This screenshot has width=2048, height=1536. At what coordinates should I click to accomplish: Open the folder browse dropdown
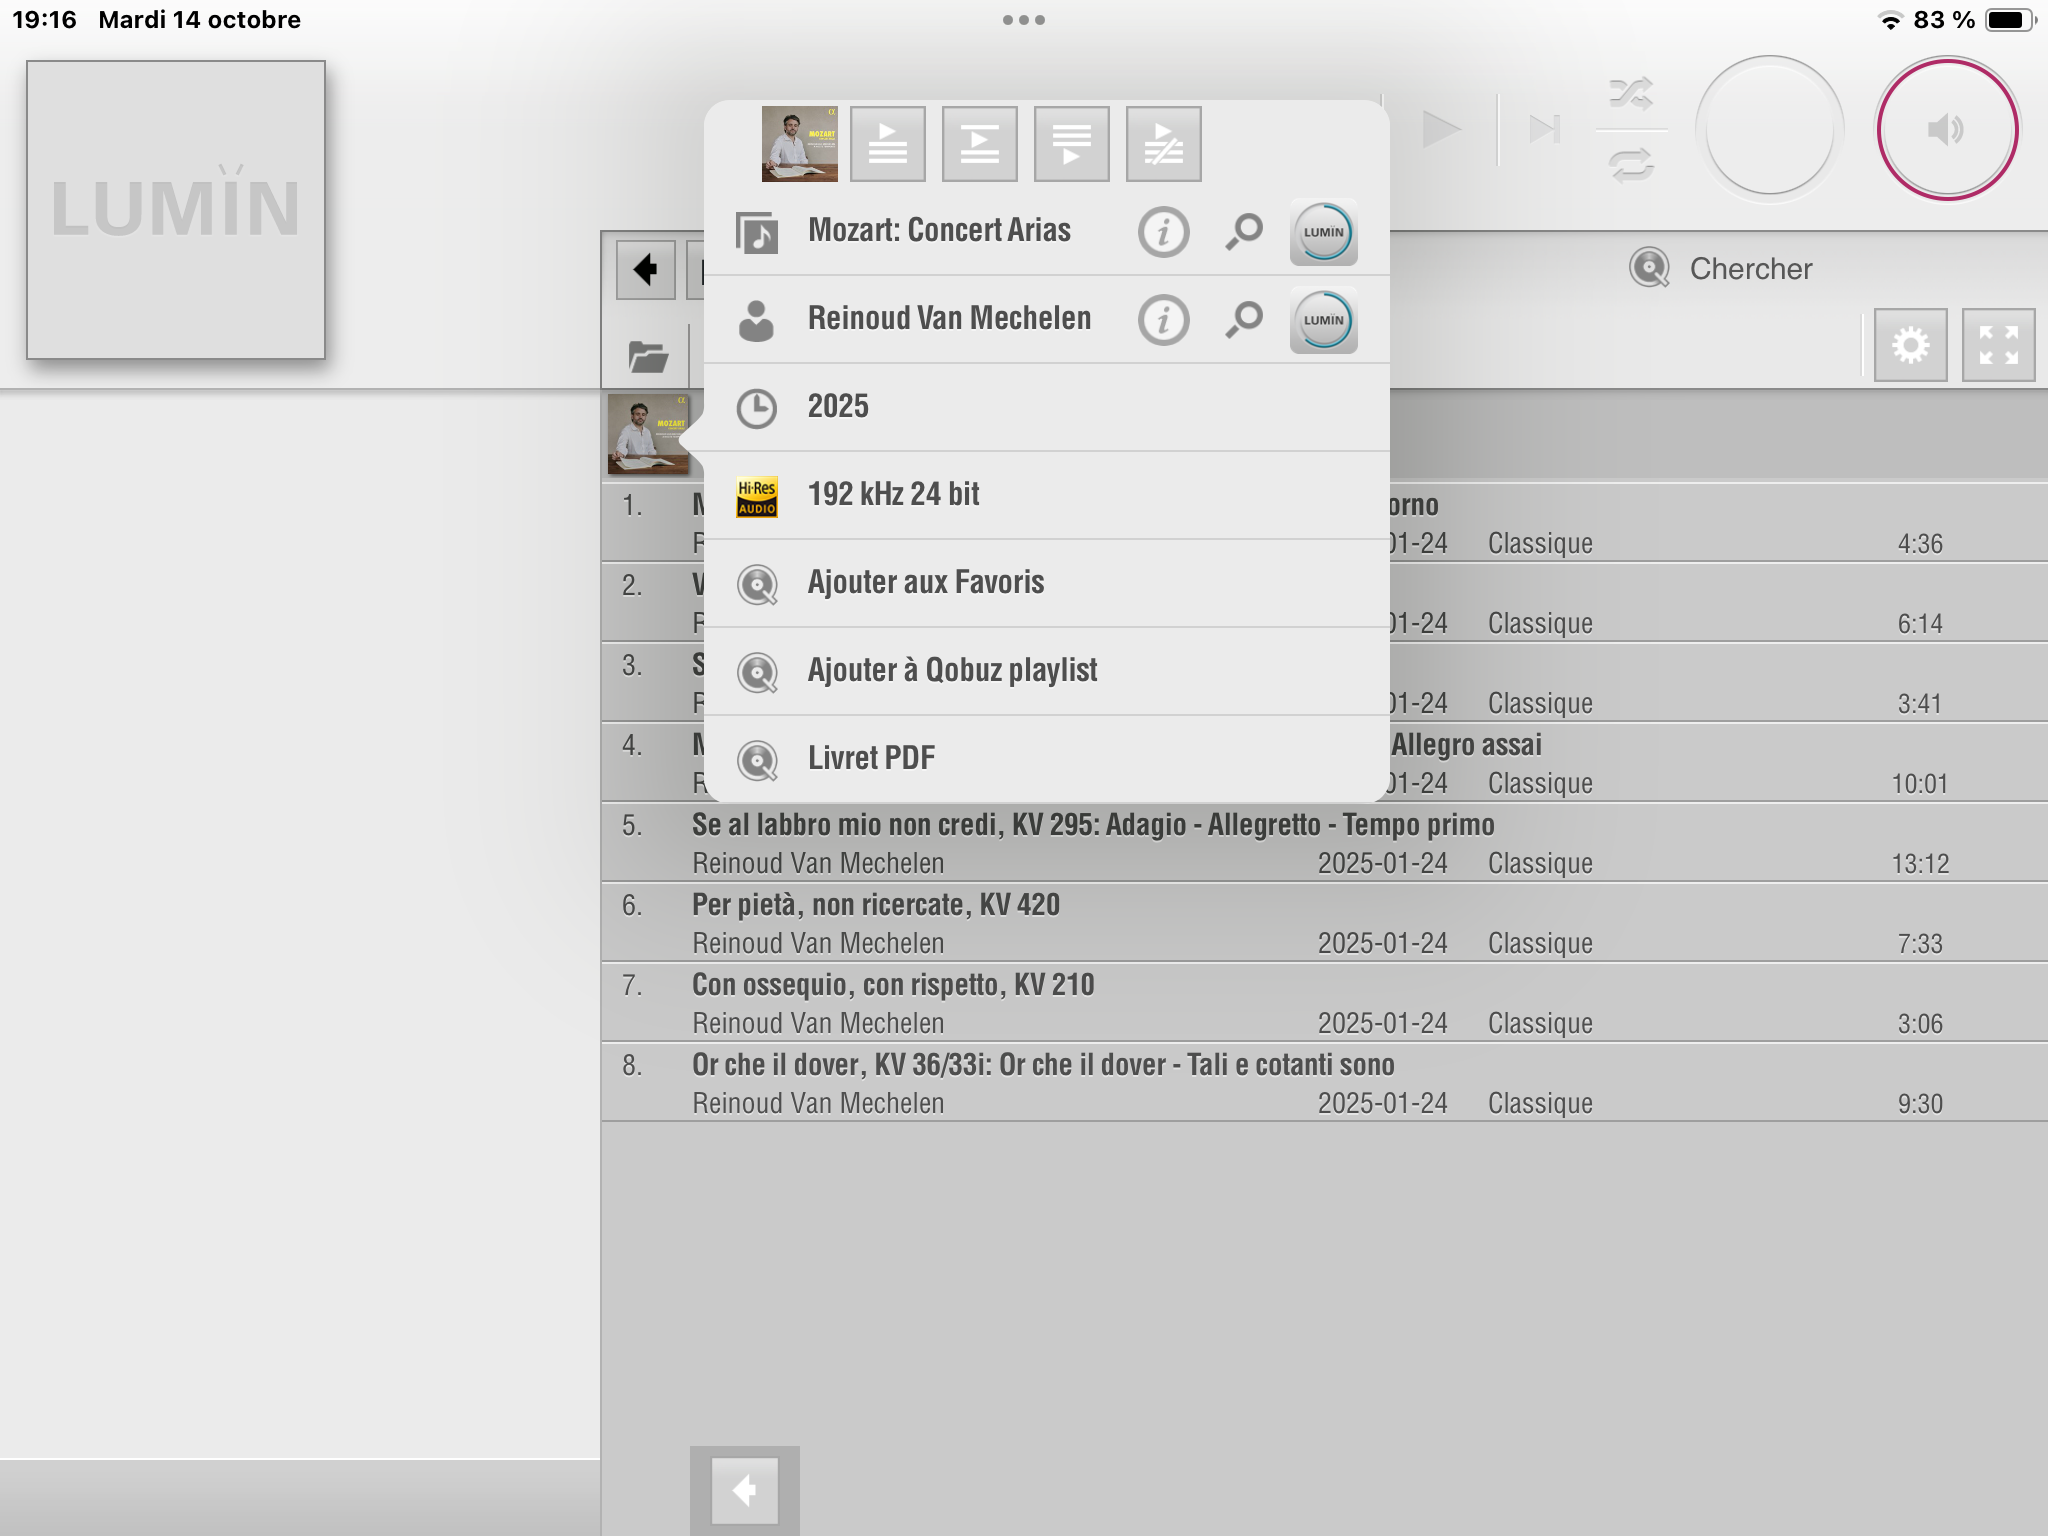point(648,356)
